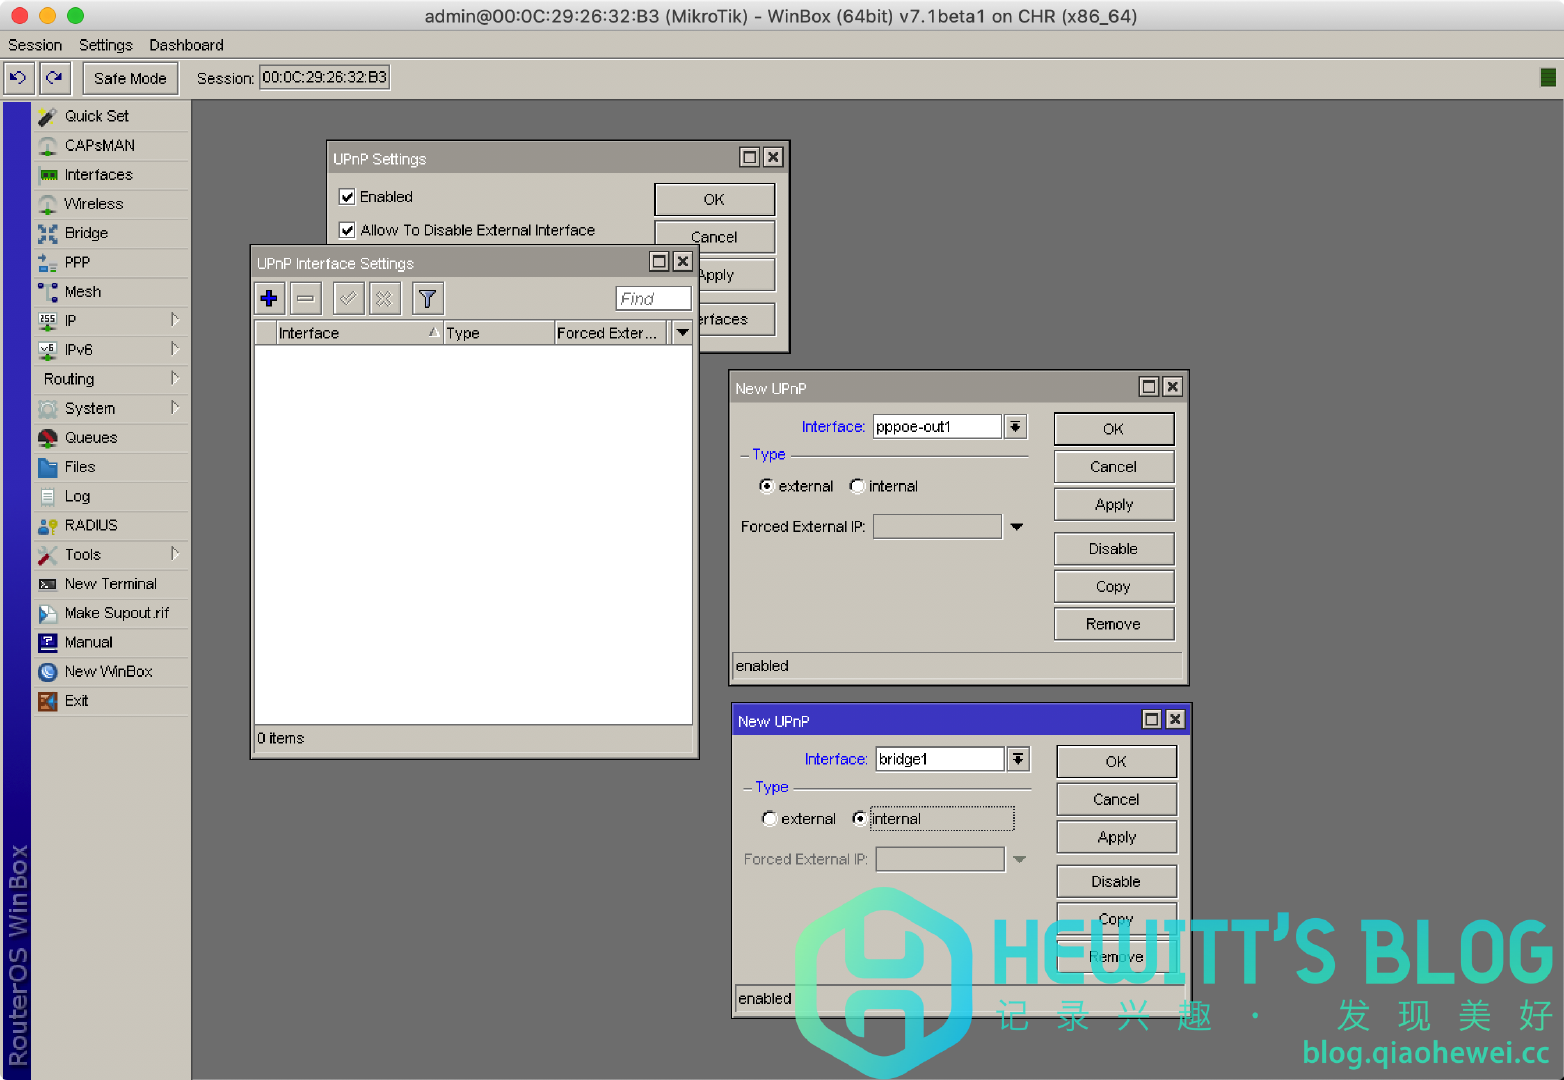Click the Find search box
1564x1080 pixels.
coord(651,298)
